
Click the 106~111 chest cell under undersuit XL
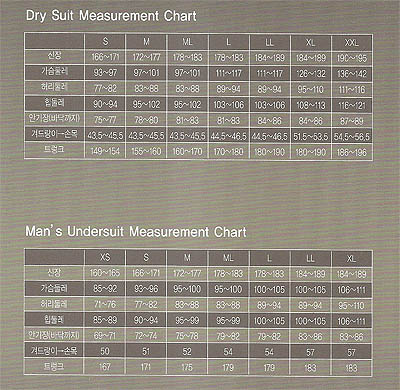coord(351,290)
